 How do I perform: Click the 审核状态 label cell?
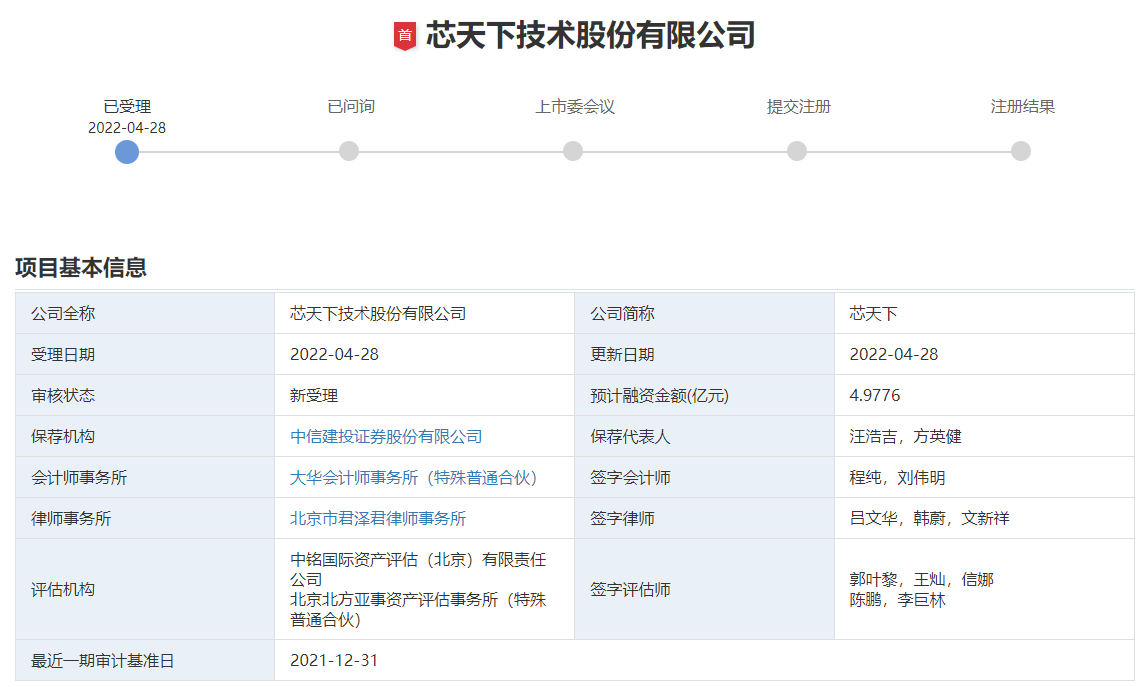(145, 395)
